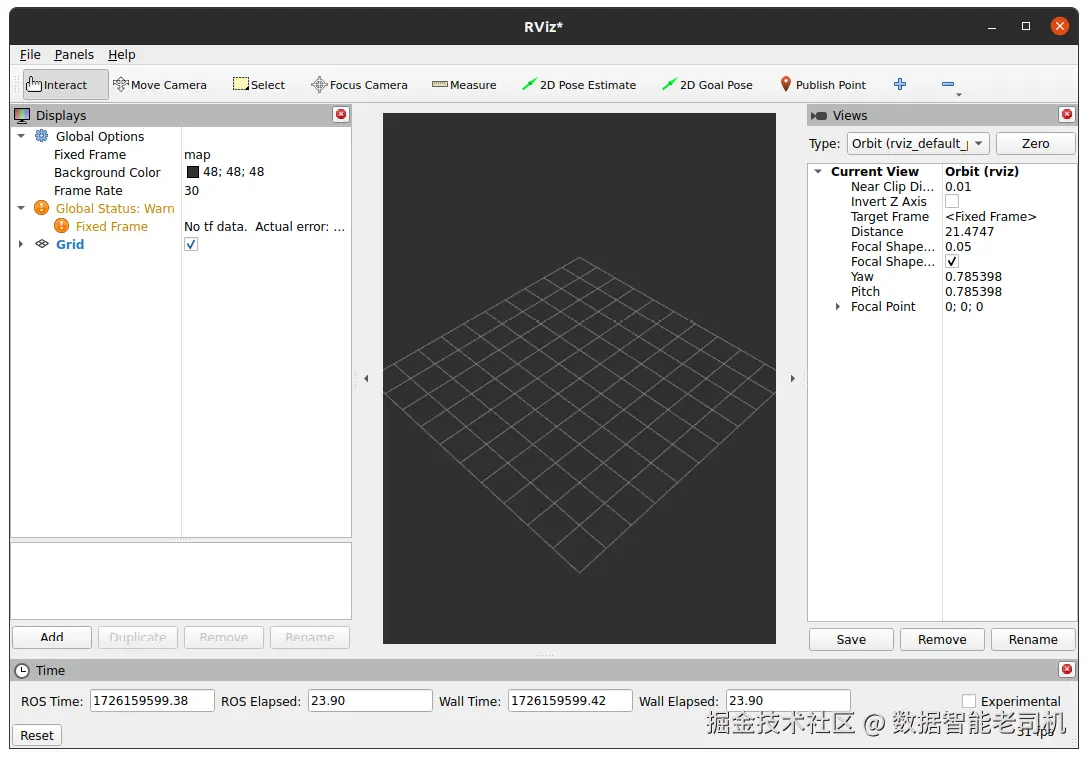The width and height of the screenshot is (1088, 758).
Task: Toggle the Grid display checkbox
Action: pos(191,244)
